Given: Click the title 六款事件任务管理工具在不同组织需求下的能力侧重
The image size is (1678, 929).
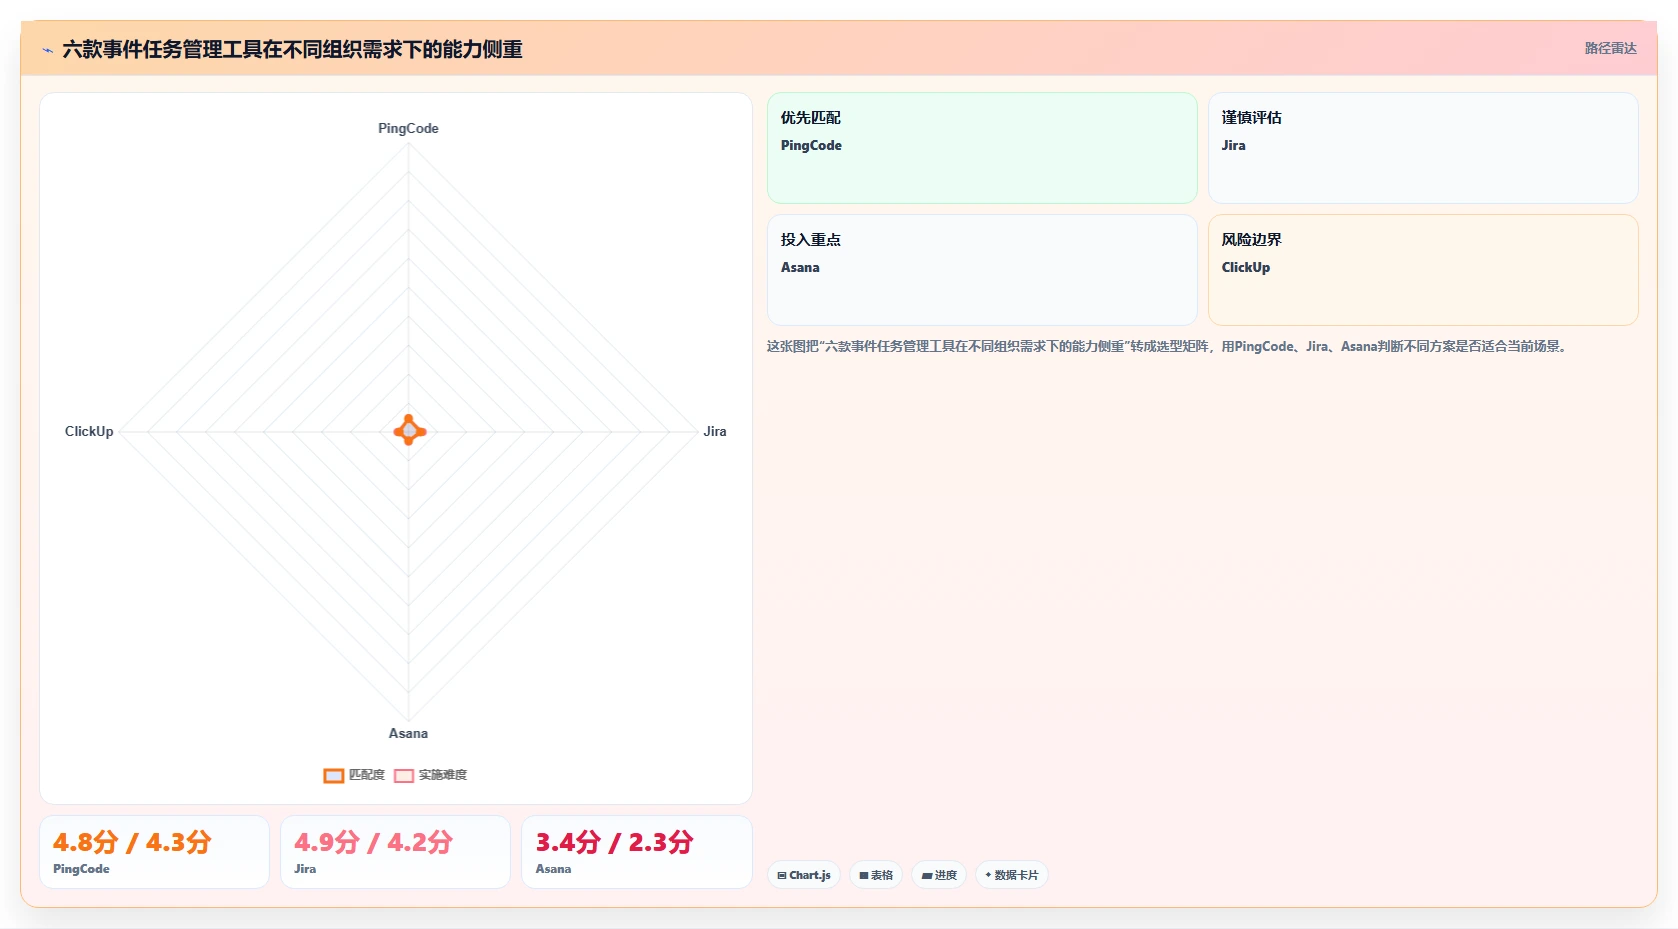Looking at the screenshot, I should point(292,49).
